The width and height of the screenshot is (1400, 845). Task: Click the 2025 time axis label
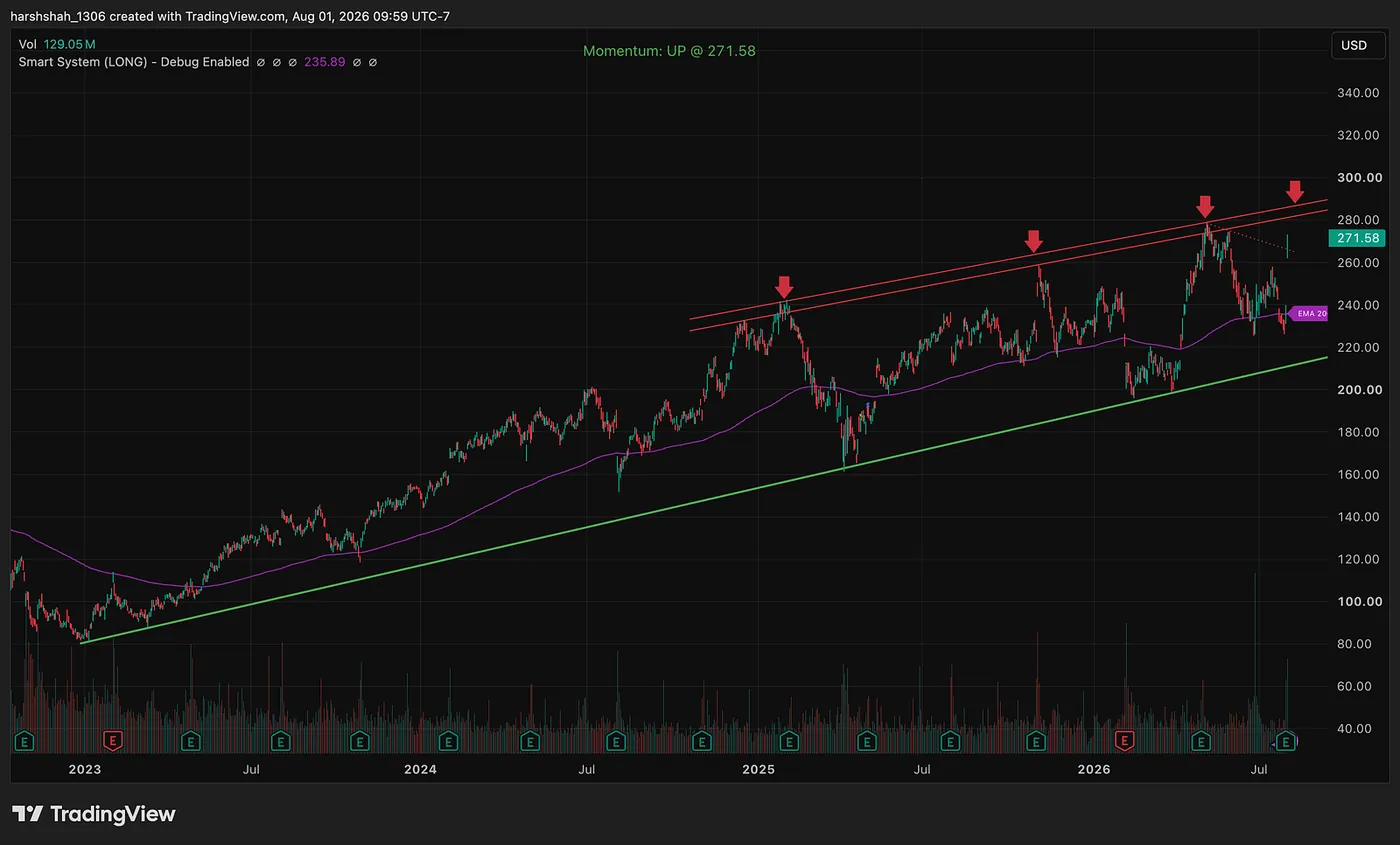click(x=758, y=769)
